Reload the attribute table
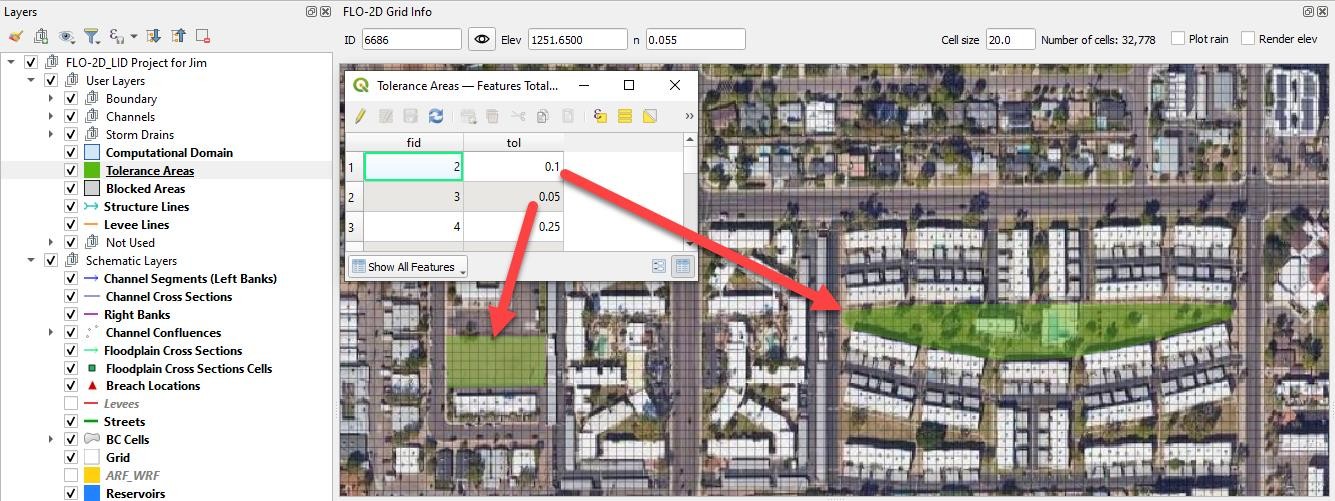Viewport: 1335px width, 501px height. coord(436,117)
